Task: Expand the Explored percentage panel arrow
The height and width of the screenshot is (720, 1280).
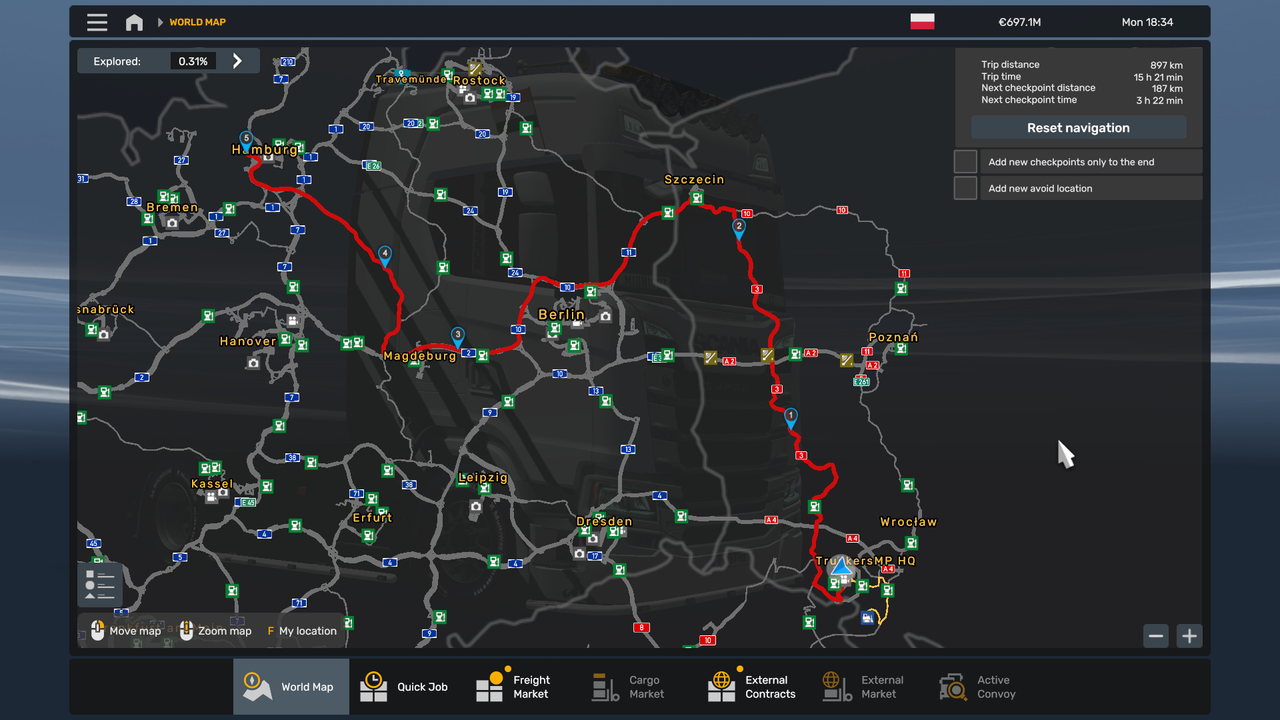Action: (237, 61)
